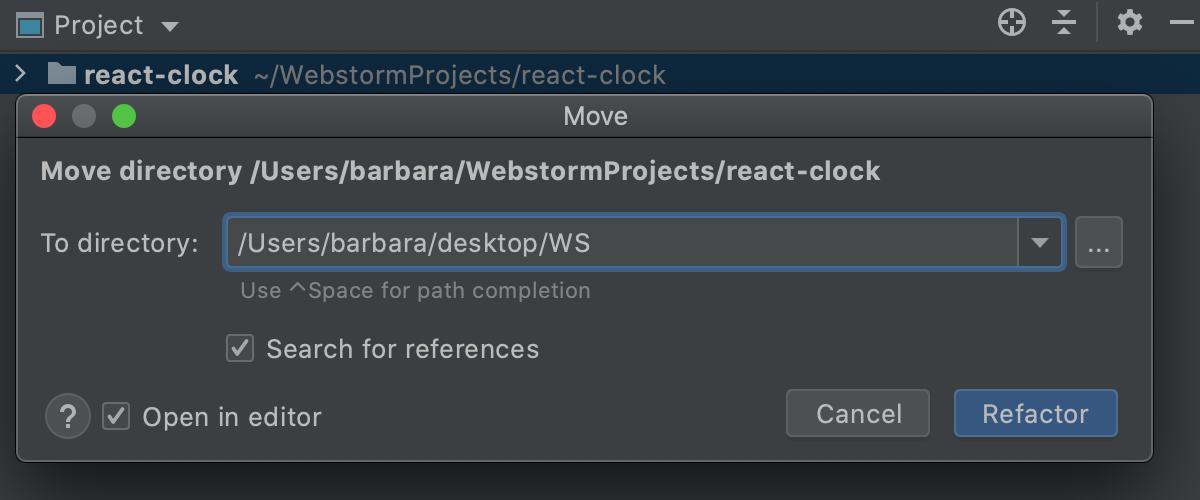This screenshot has width=1200, height=500.
Task: Click the Project view window icon
Action: (x=30, y=24)
